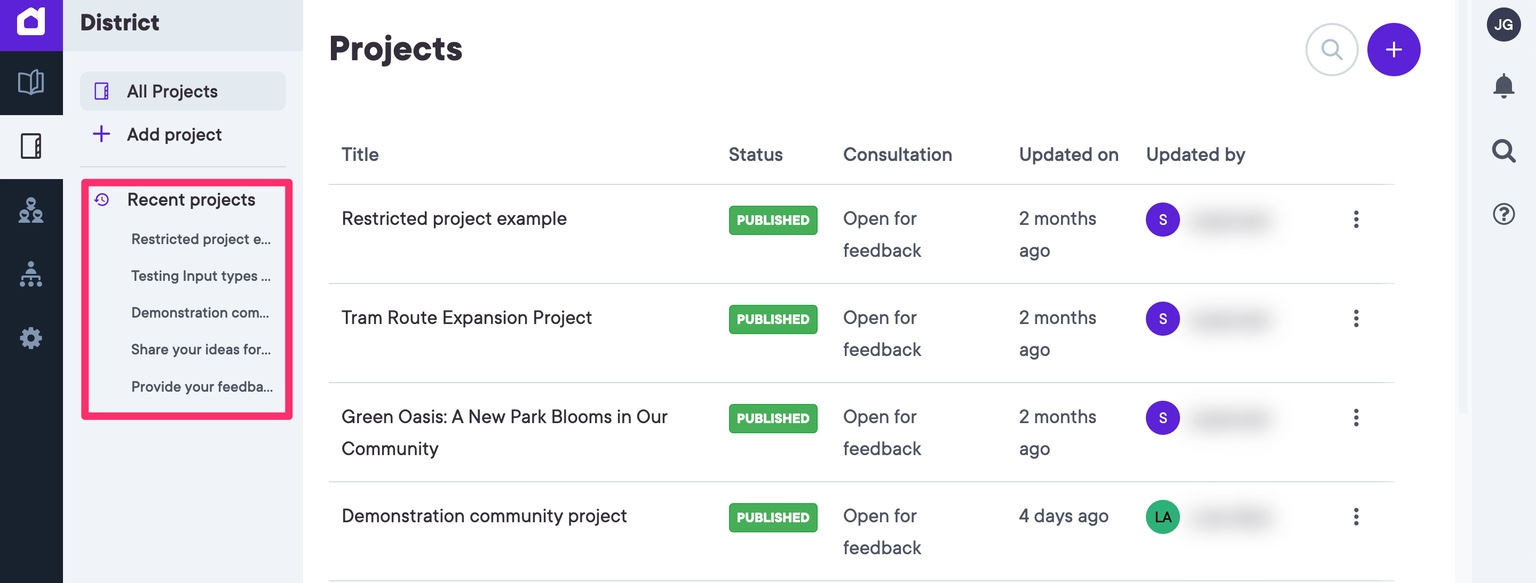Viewport: 1536px width, 583px height.
Task: Click the help question mark icon
Action: coord(1503,214)
